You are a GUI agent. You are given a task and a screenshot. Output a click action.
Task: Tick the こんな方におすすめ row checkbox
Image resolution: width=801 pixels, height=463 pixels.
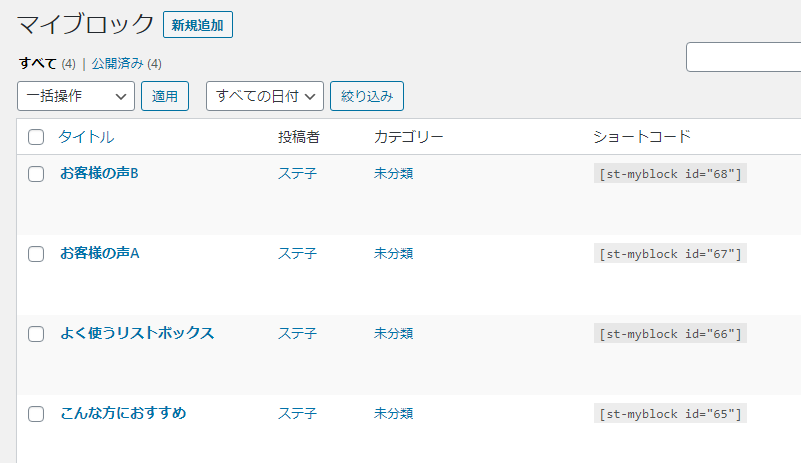[36, 414]
